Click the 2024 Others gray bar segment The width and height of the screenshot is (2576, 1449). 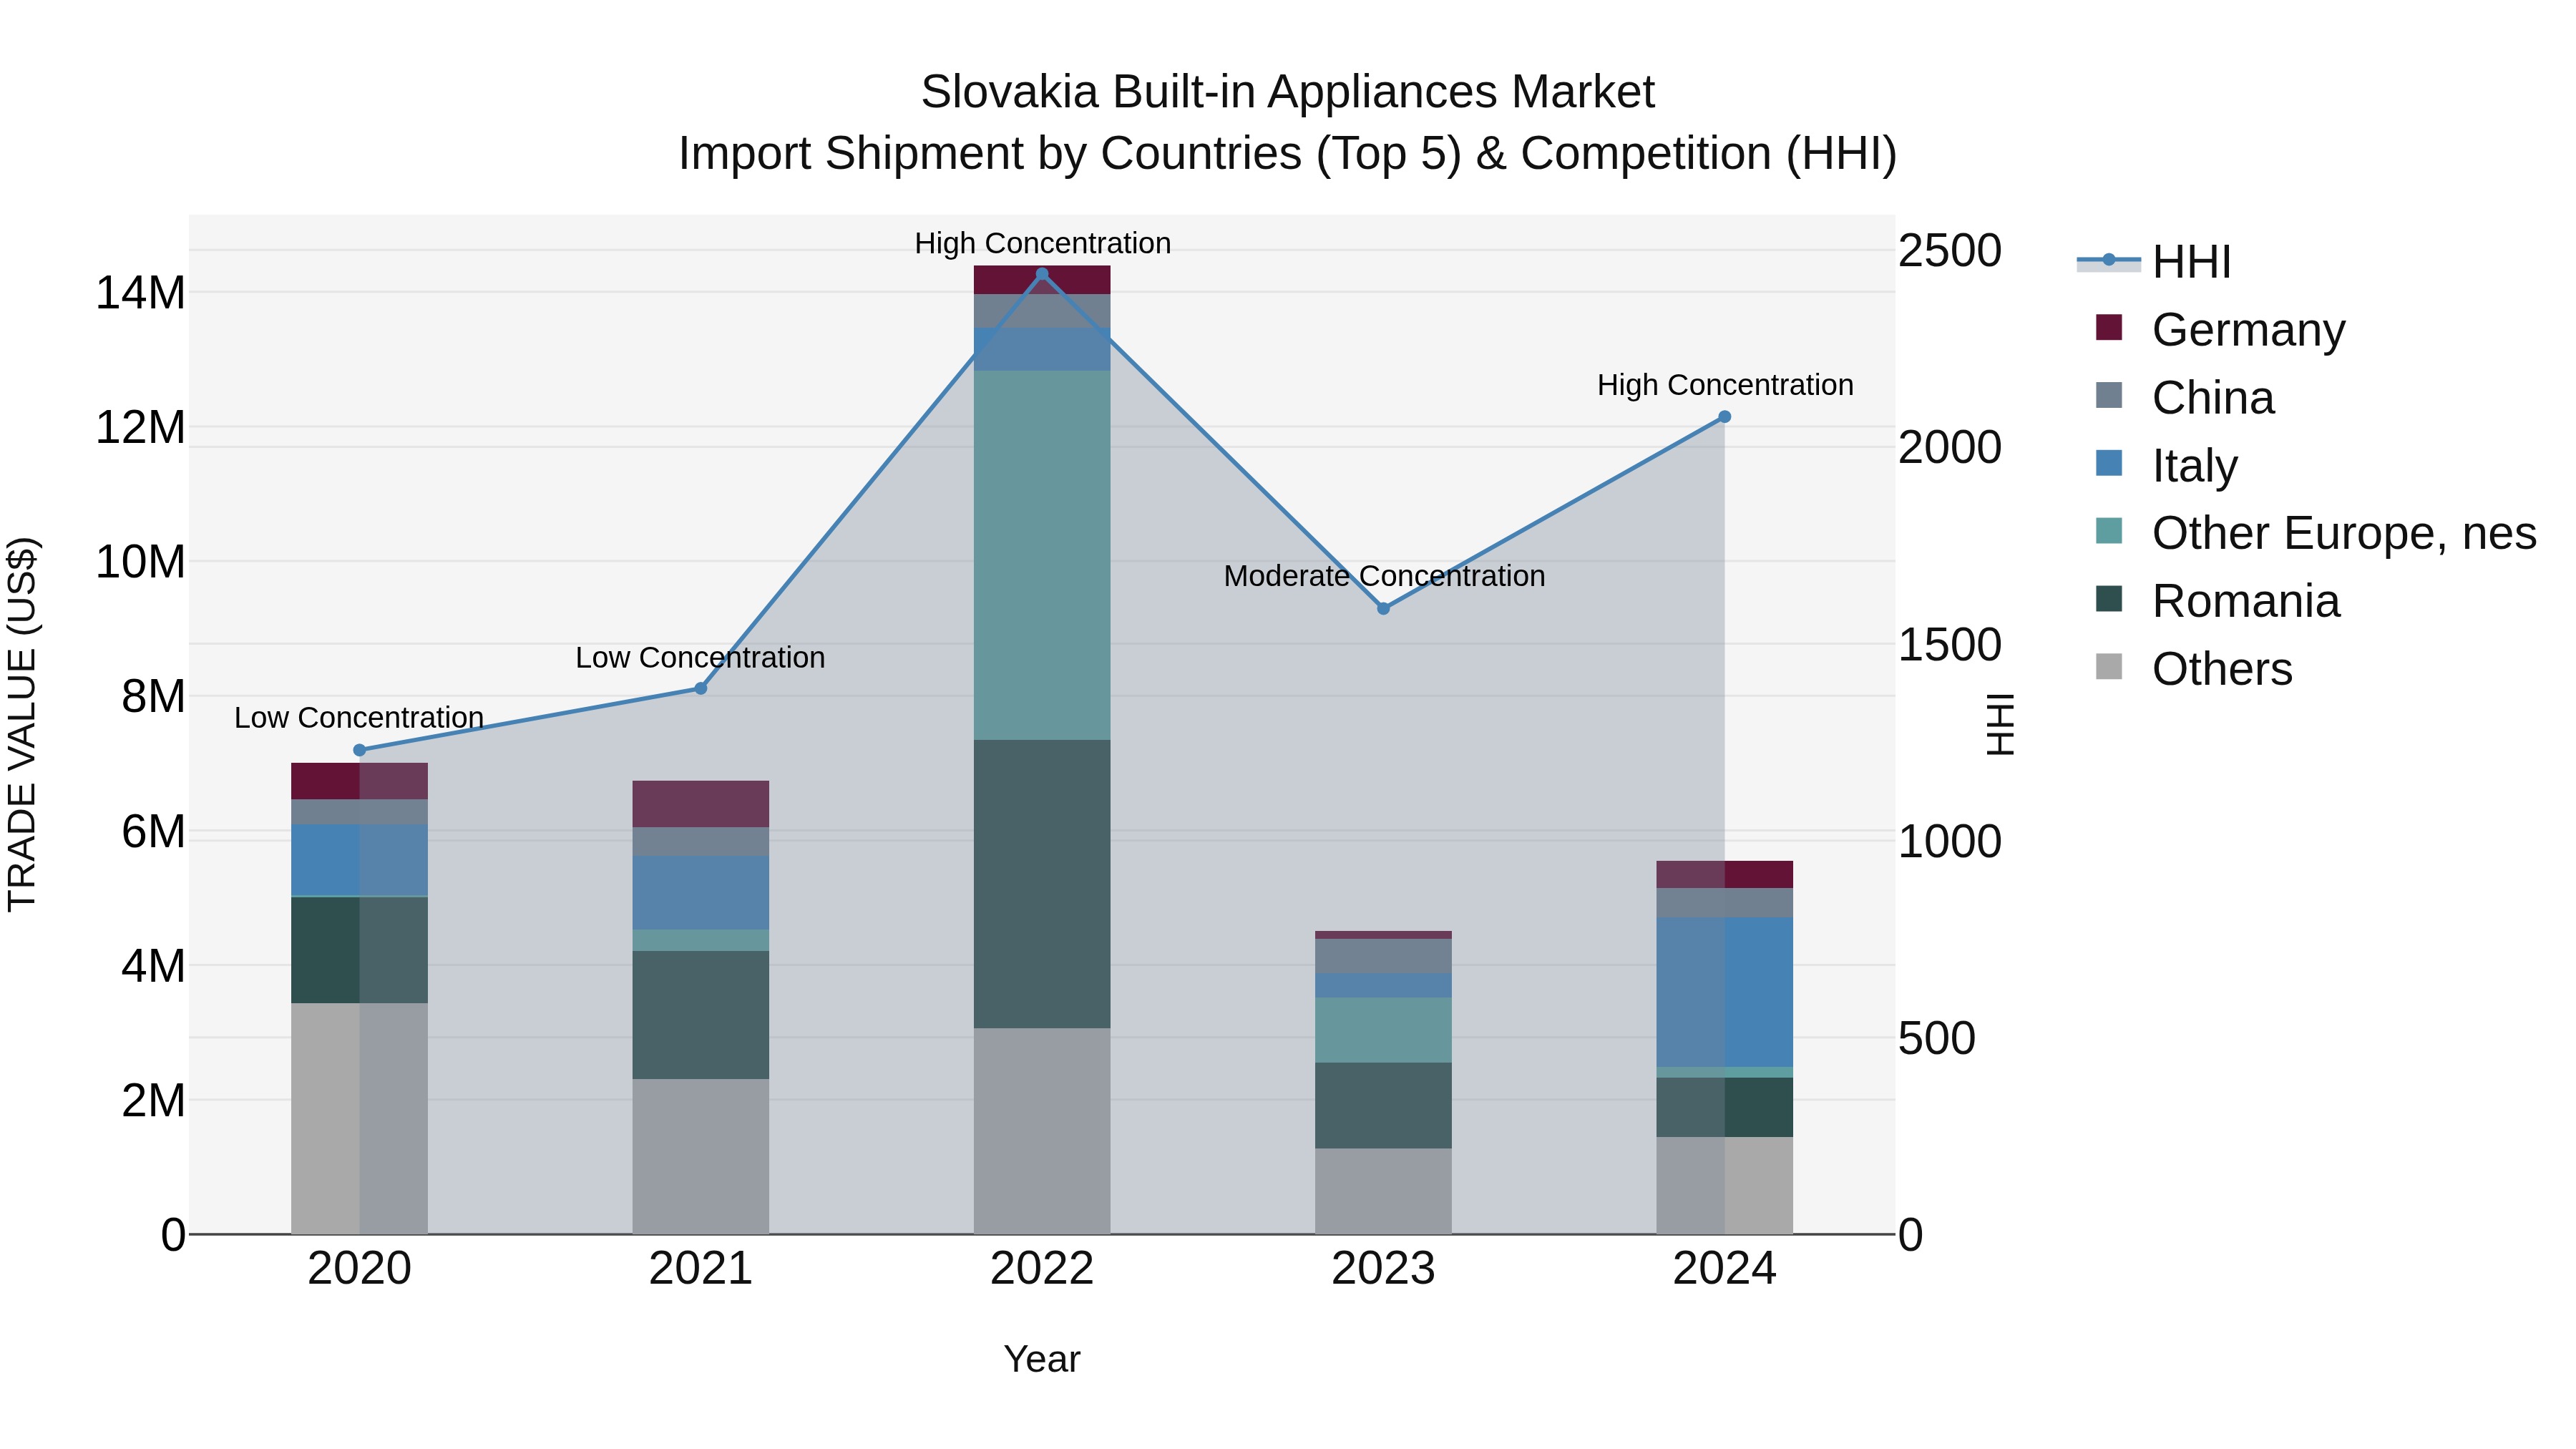tap(1725, 1185)
